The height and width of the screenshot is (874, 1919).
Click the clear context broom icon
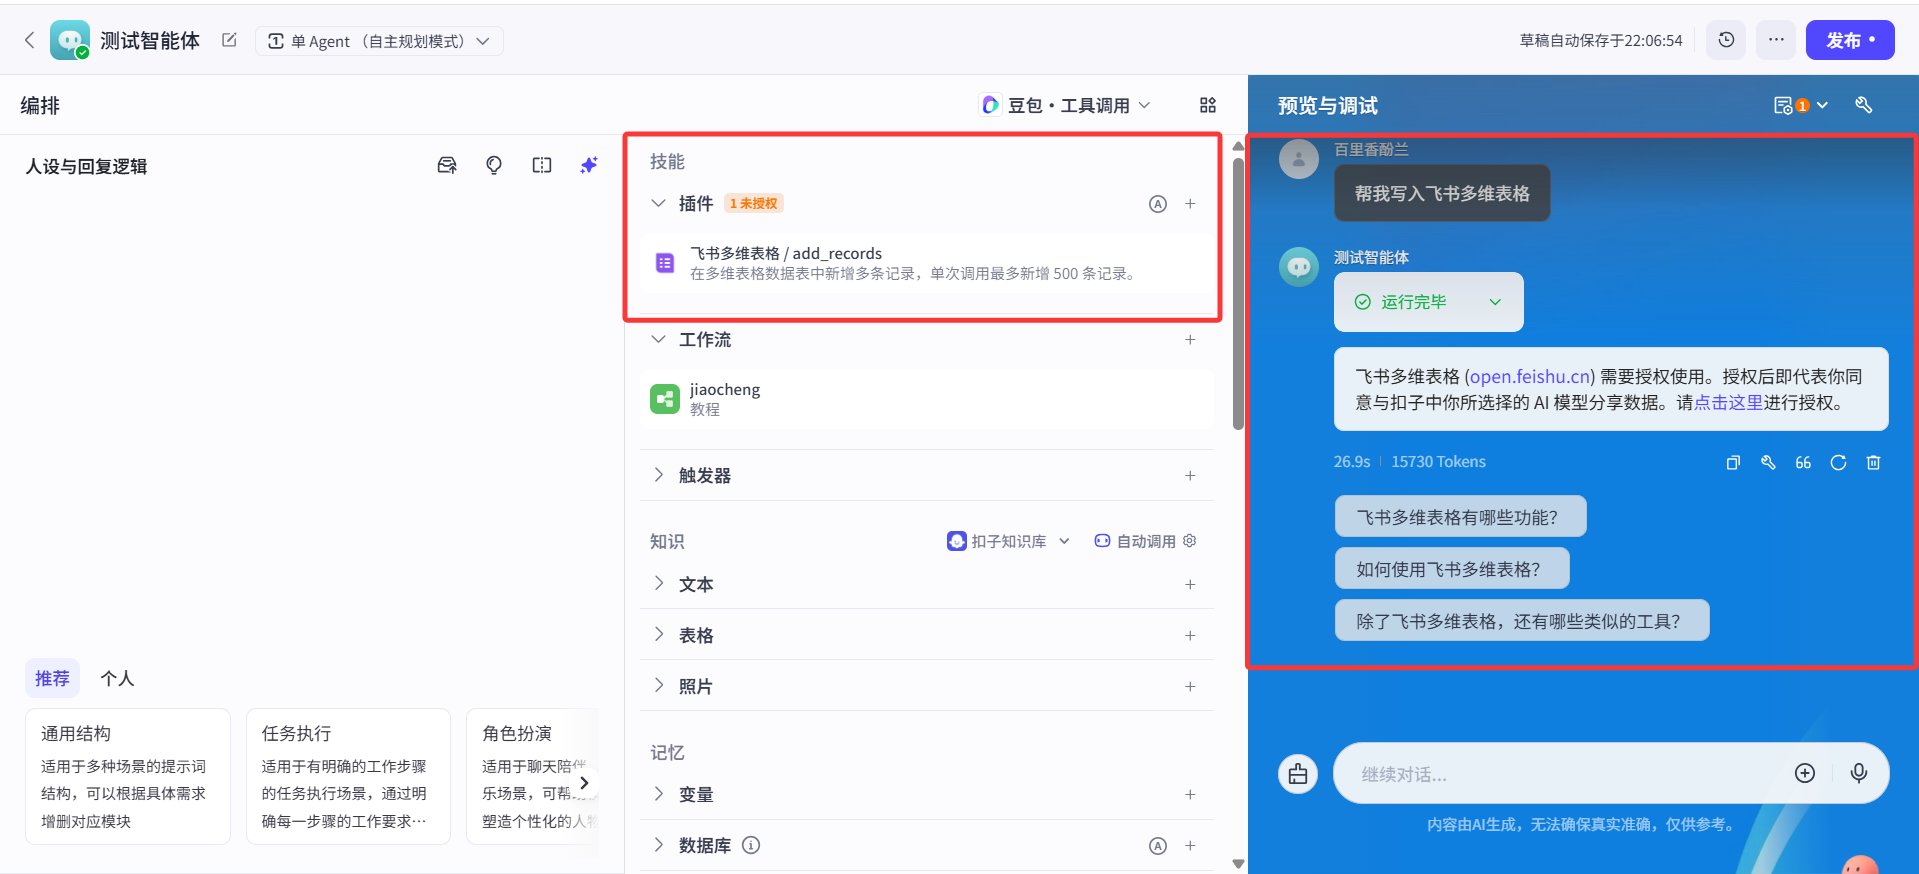pos(1298,774)
